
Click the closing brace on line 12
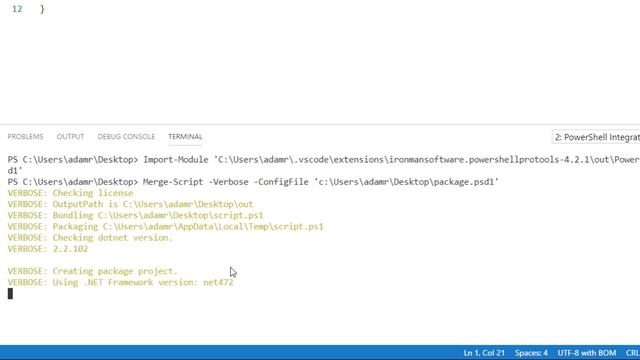(42, 9)
